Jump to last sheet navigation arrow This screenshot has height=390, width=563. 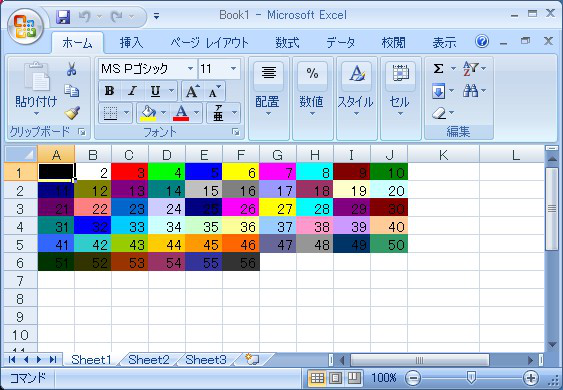click(53, 359)
